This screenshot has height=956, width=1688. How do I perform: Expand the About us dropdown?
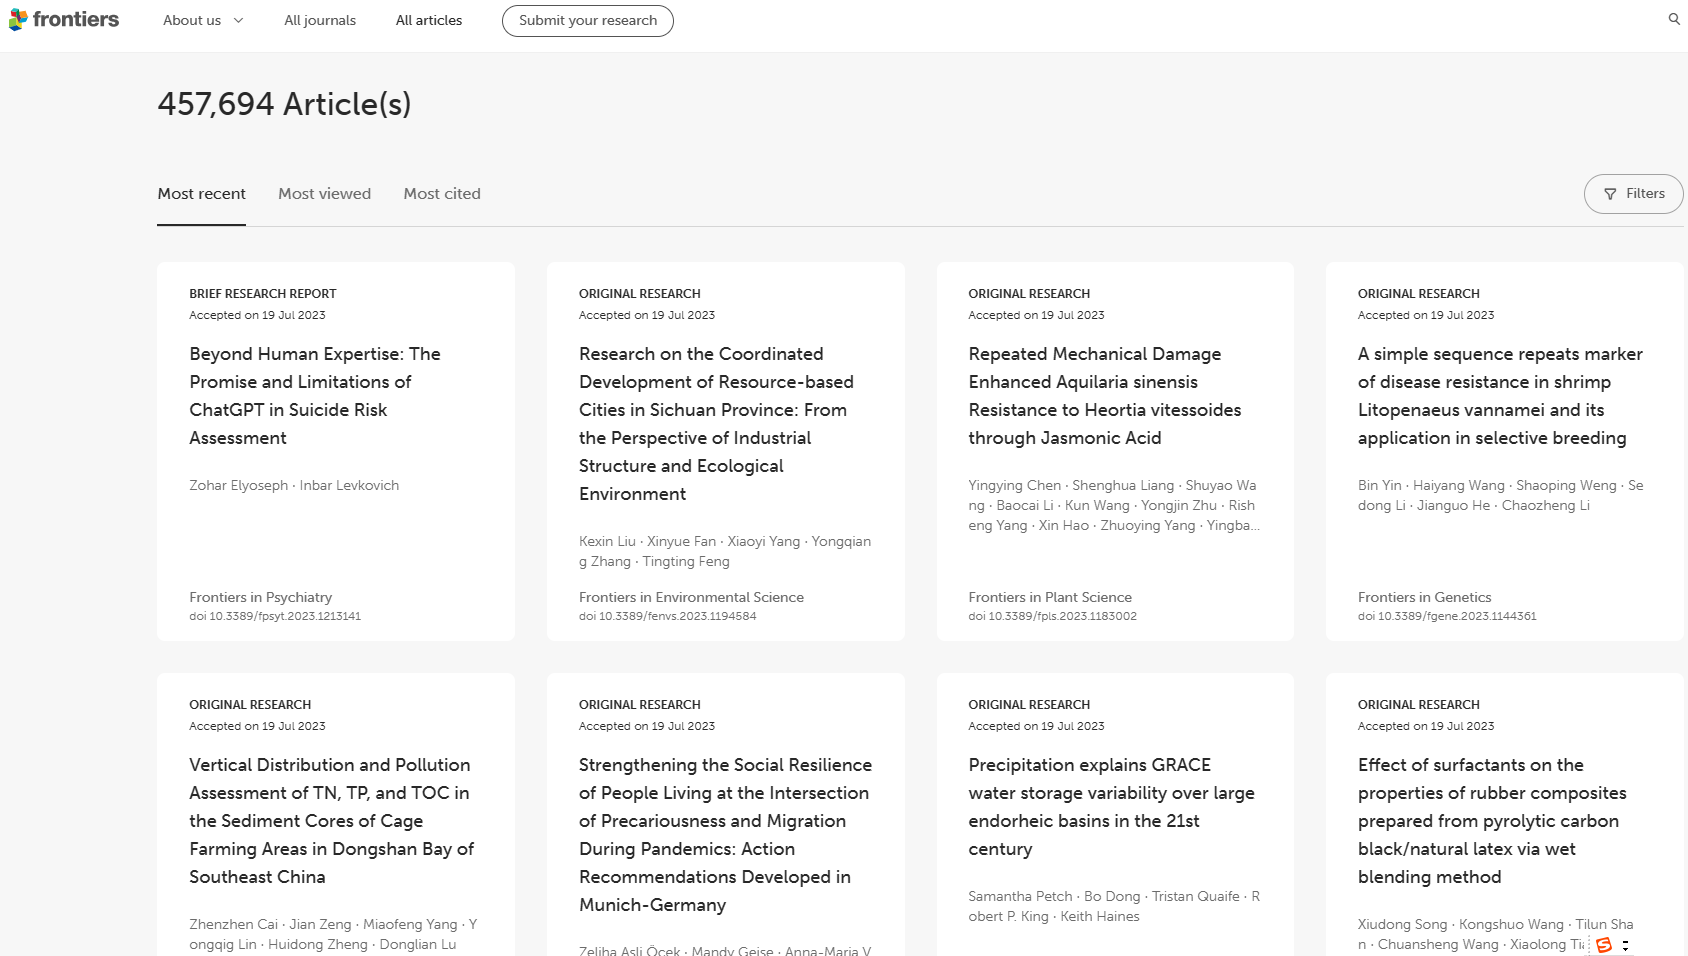203,20
